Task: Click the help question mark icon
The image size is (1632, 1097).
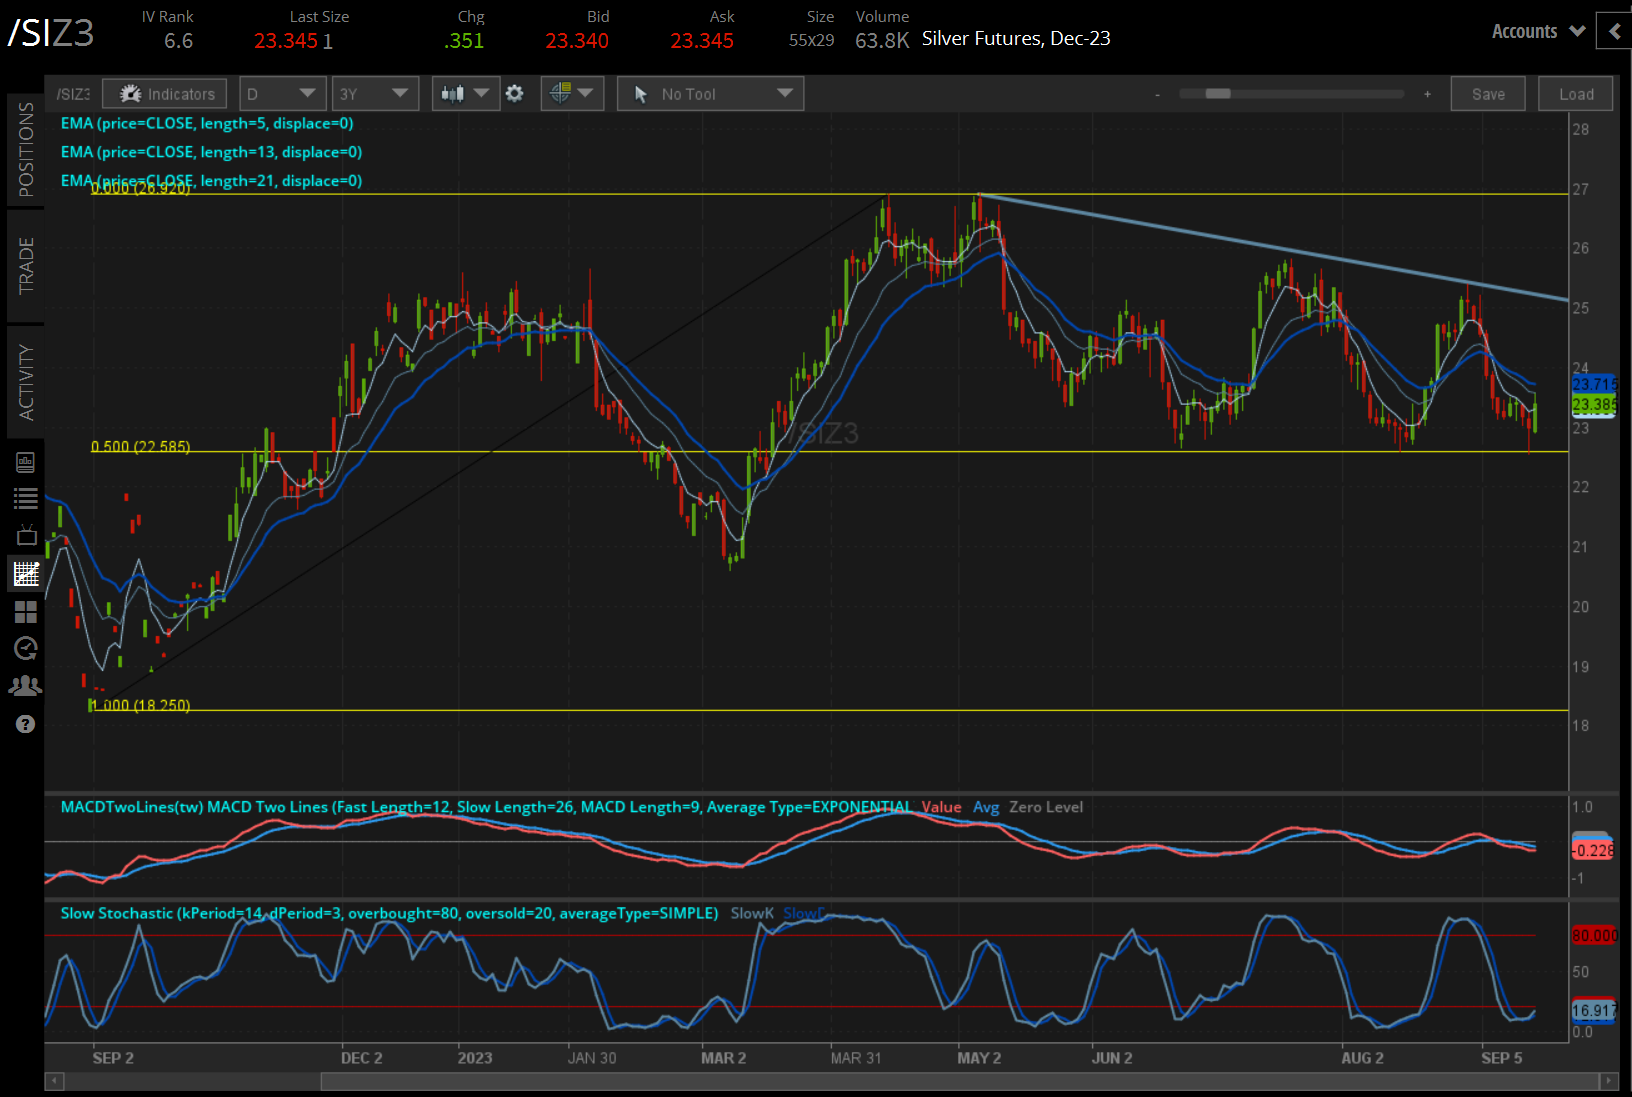Action: (x=26, y=723)
